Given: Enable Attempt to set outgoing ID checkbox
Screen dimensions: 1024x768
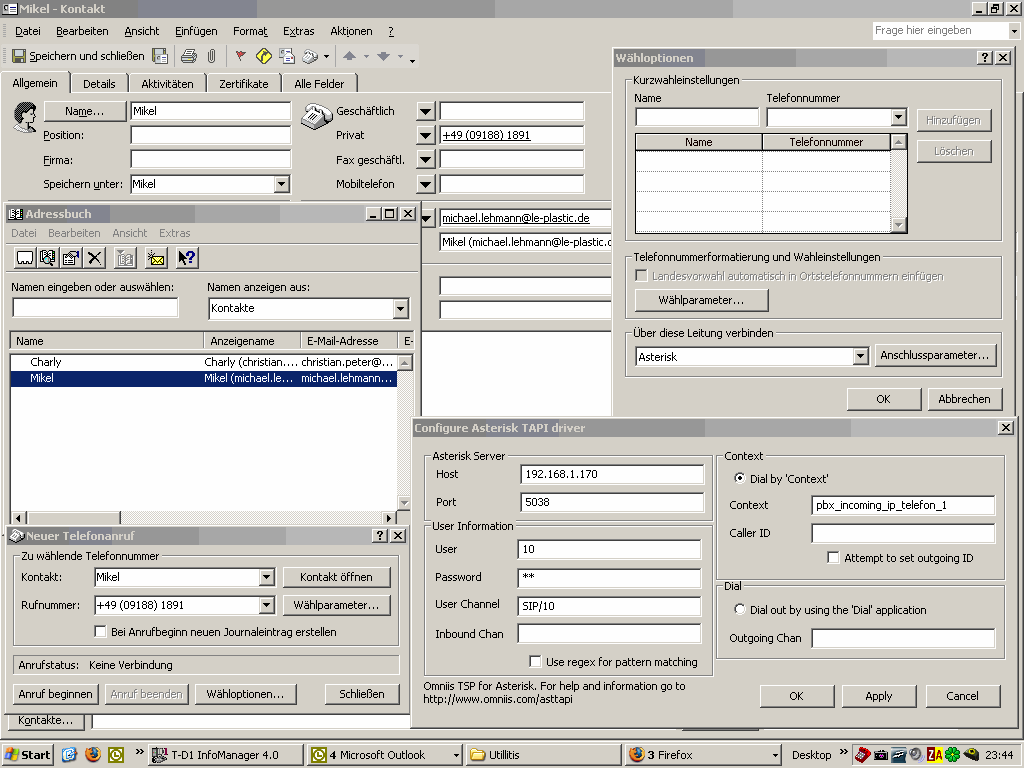Looking at the screenshot, I should (x=833, y=558).
